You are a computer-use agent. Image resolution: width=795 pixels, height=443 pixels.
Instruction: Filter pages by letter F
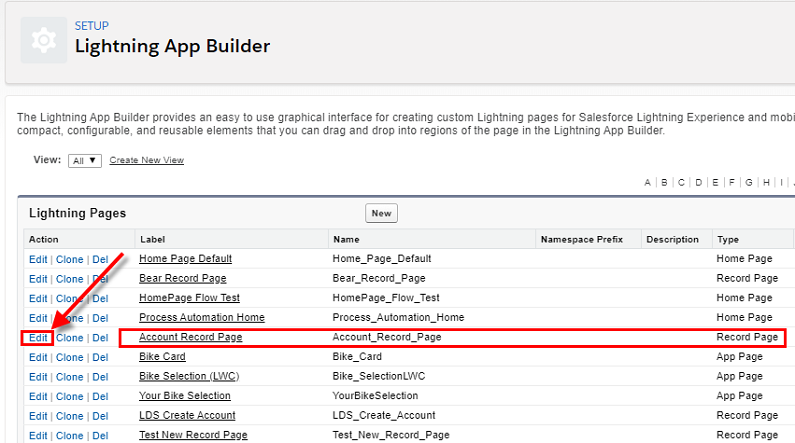point(732,182)
